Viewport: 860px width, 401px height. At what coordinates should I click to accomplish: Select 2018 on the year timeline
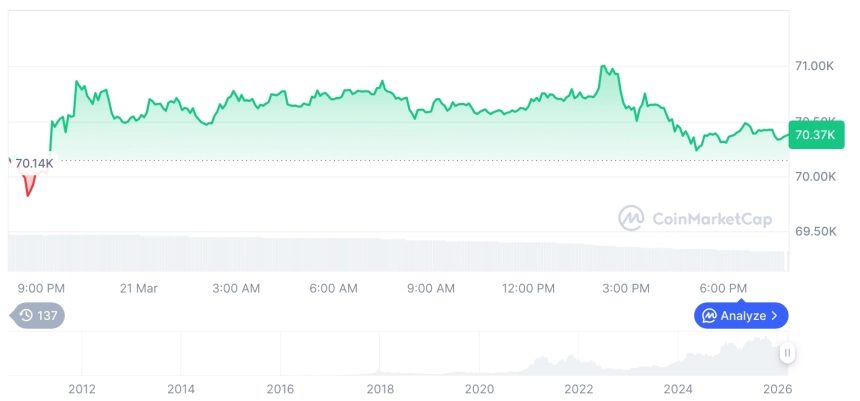click(x=380, y=389)
